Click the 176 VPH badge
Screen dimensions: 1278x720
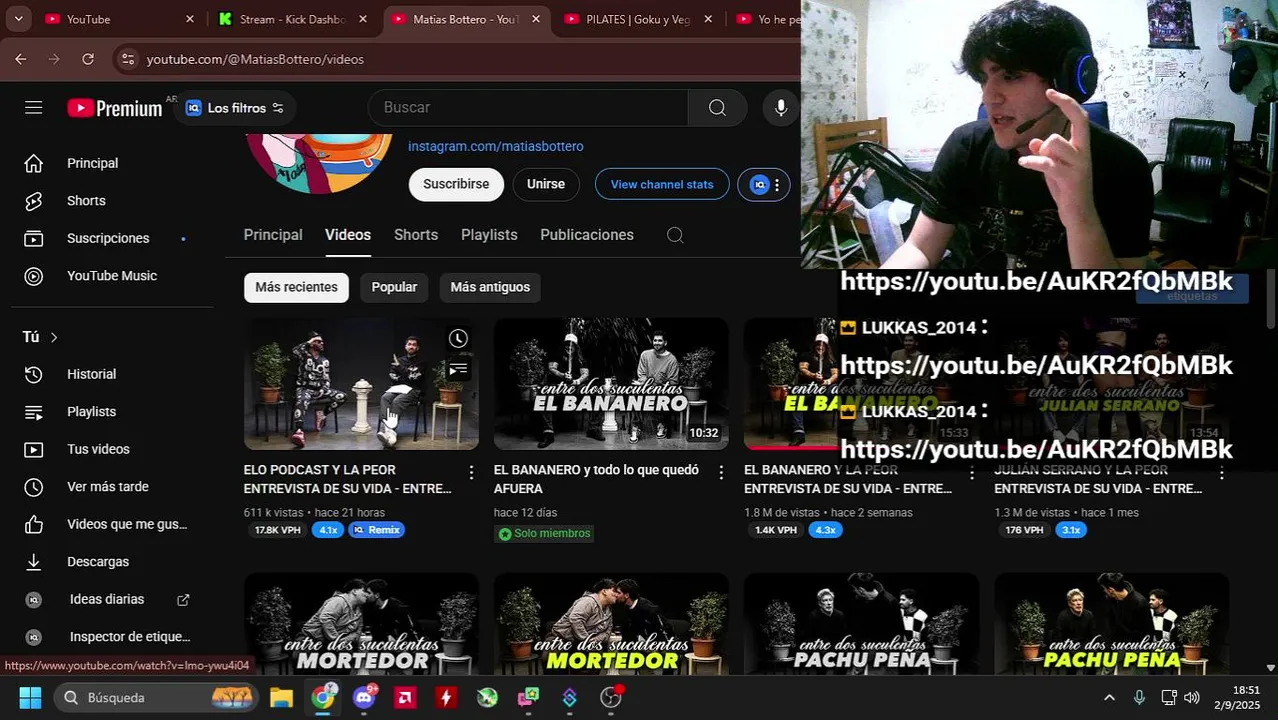tap(1025, 530)
